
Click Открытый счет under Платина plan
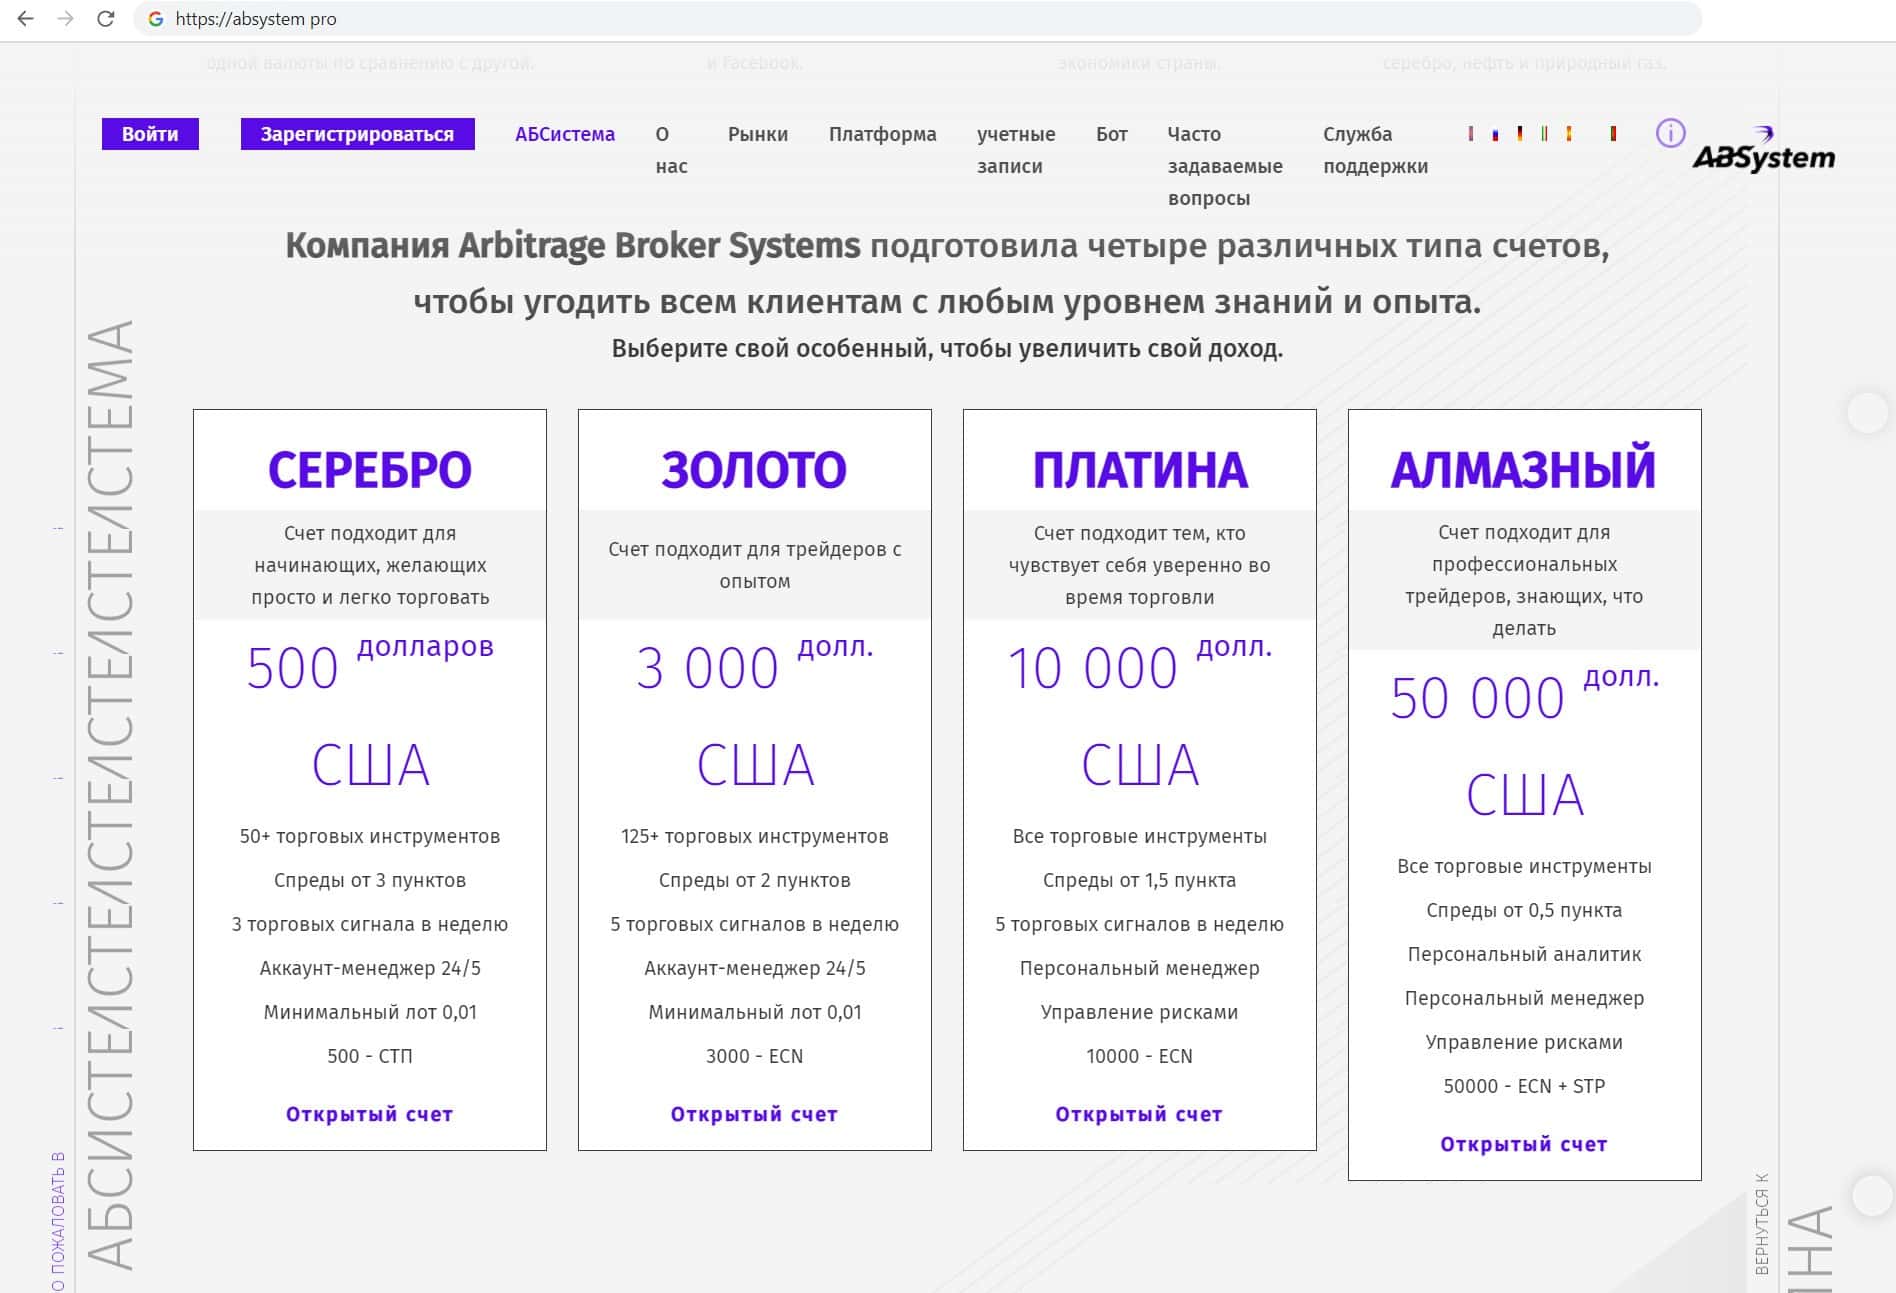click(1138, 1114)
